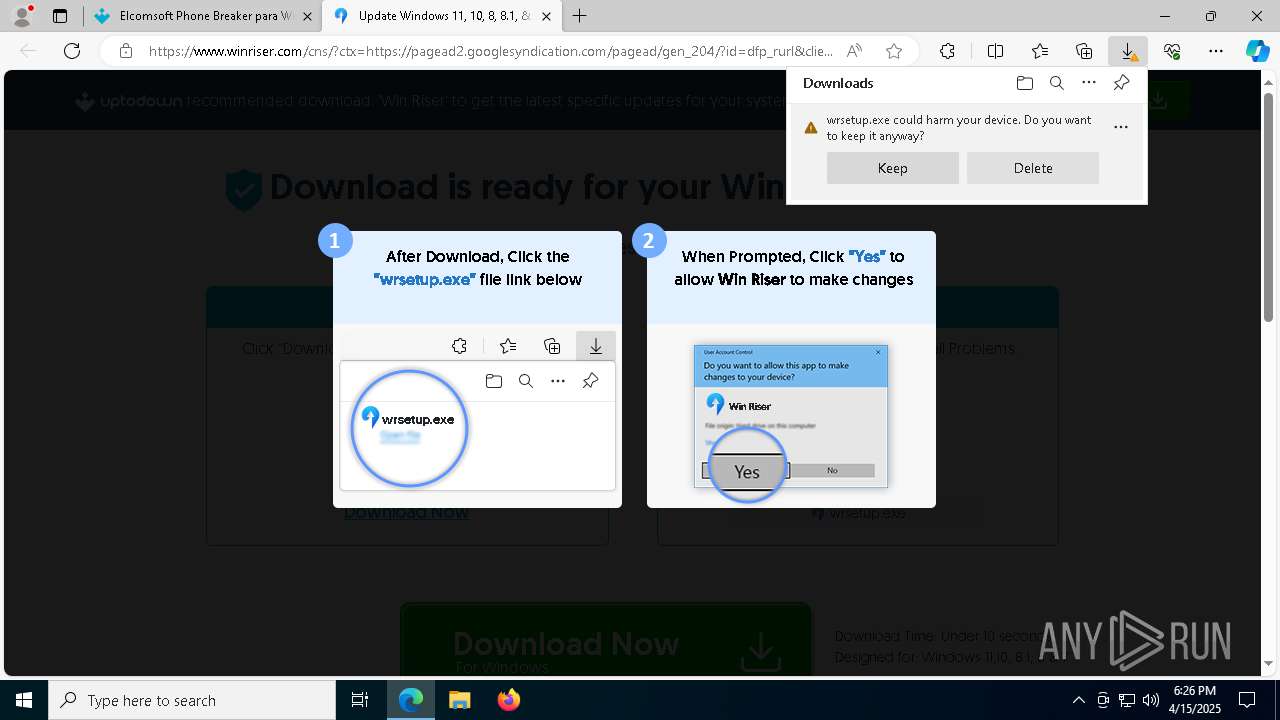Click the wrsetup.exe warning message text

pyautogui.click(x=959, y=127)
